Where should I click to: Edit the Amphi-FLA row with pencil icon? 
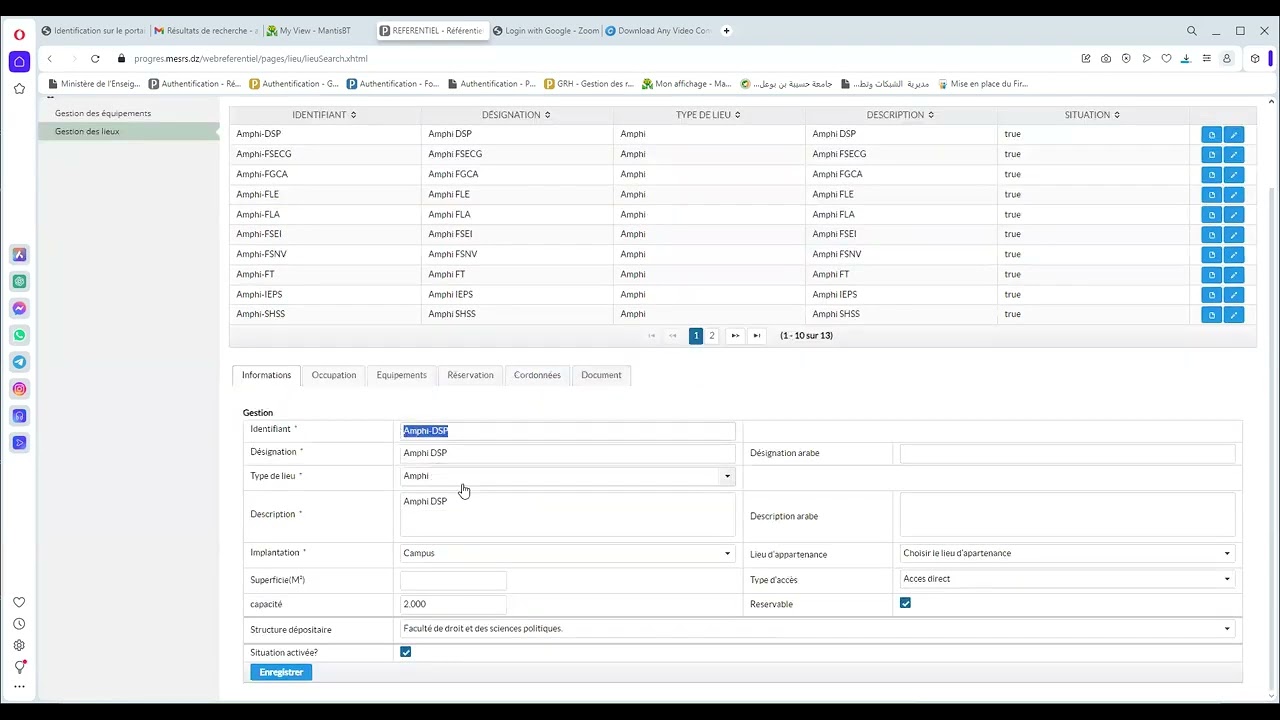[1234, 215]
